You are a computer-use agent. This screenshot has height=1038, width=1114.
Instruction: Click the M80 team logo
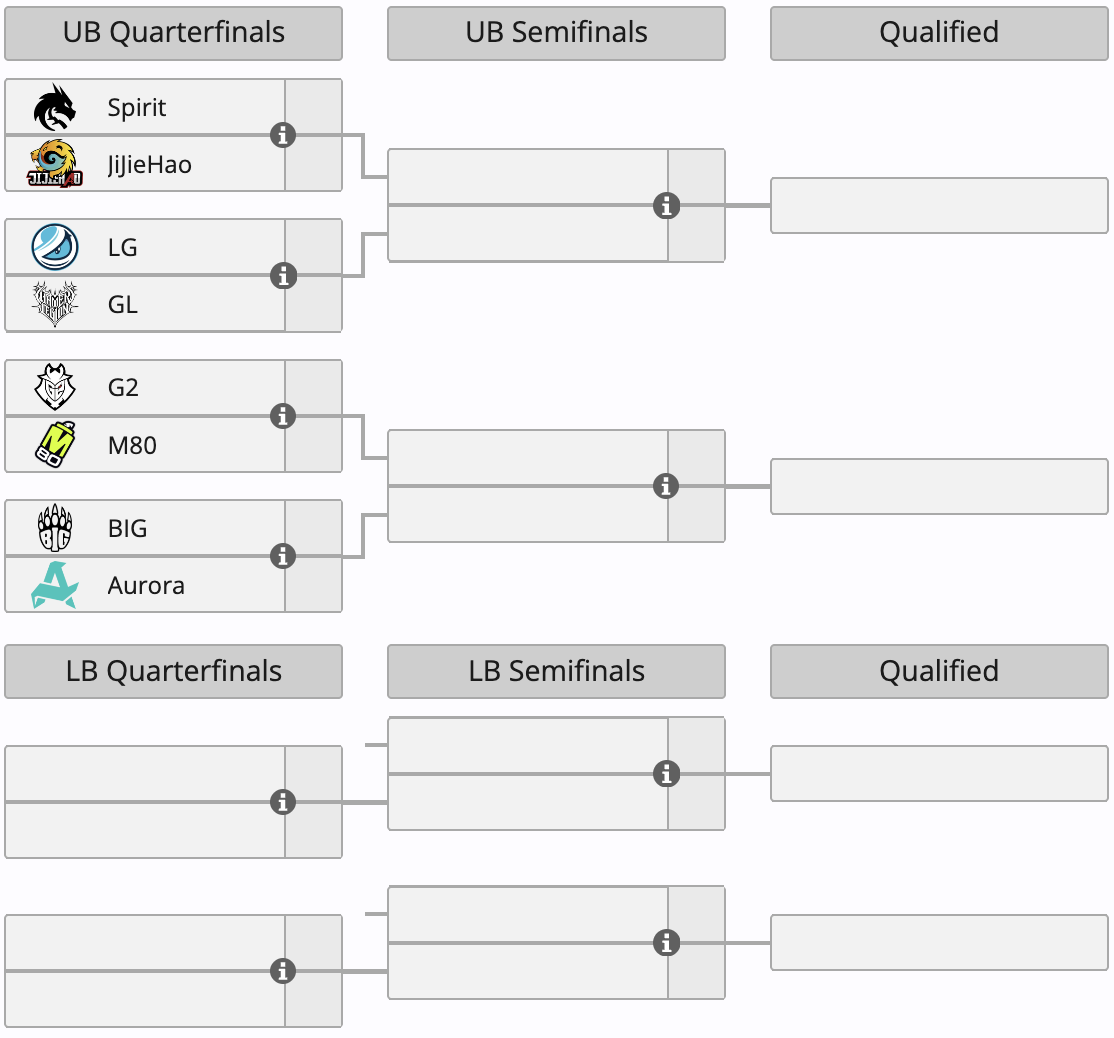click(x=55, y=445)
